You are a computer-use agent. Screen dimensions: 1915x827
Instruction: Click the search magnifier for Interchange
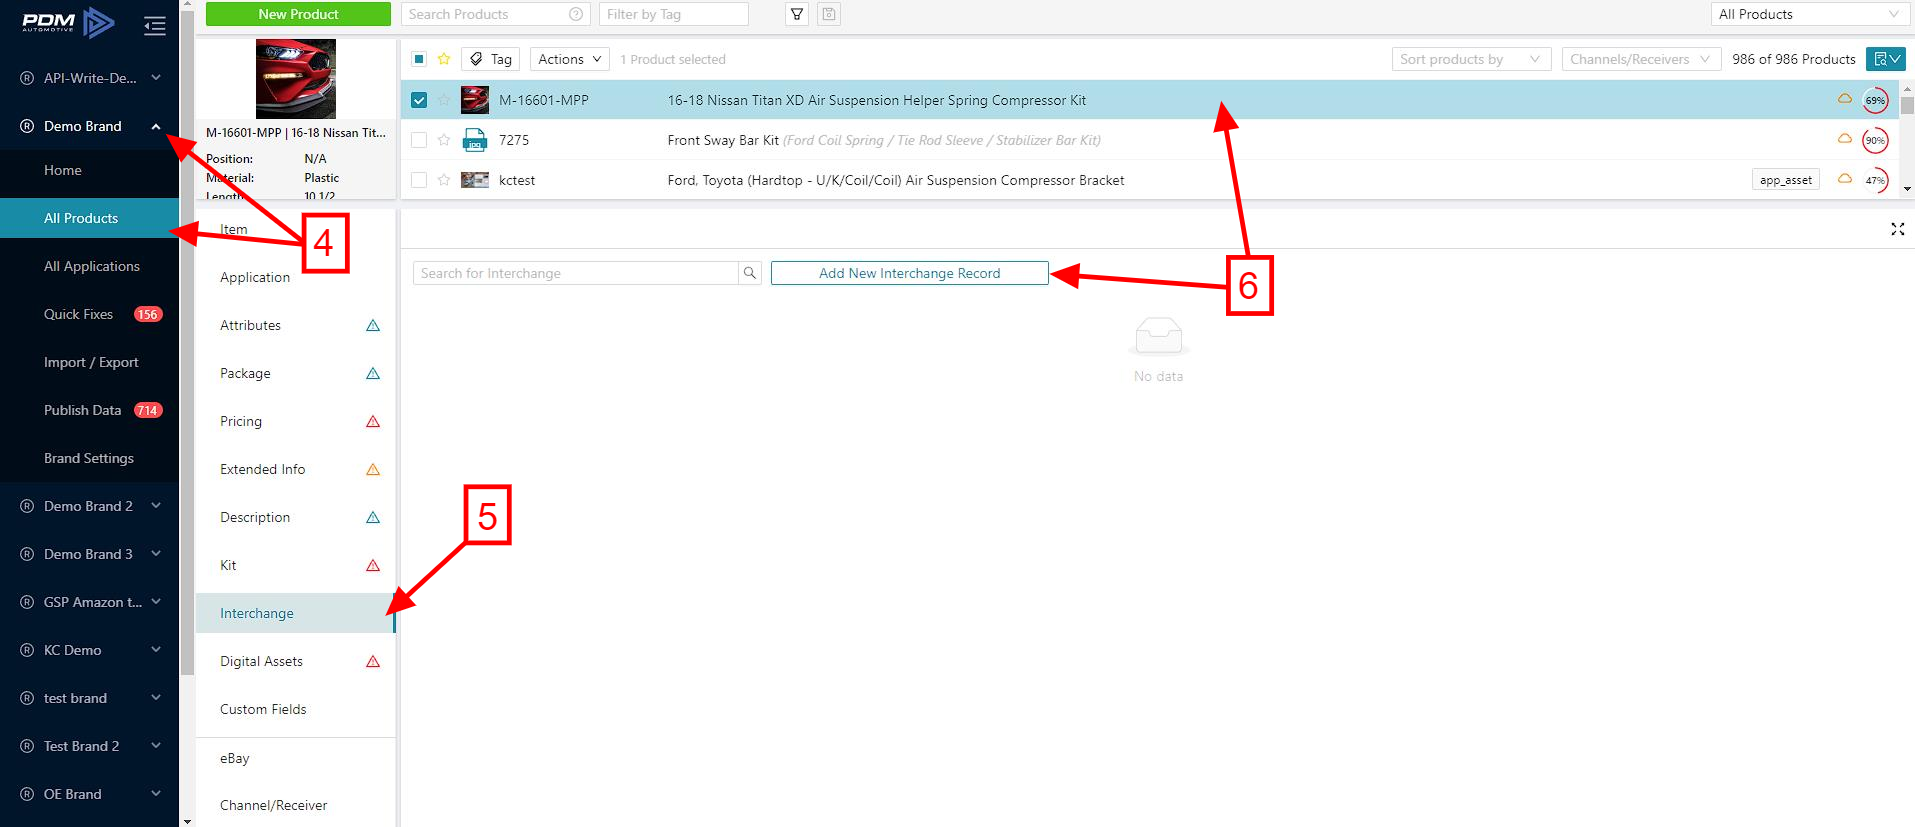click(750, 273)
